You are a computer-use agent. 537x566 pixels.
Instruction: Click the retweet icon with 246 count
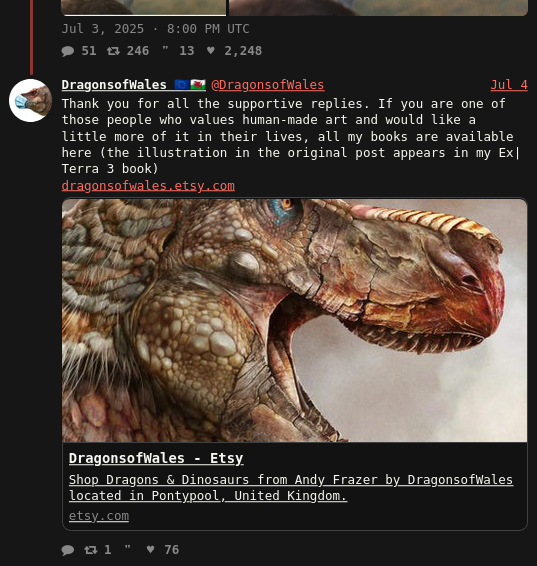tap(113, 51)
